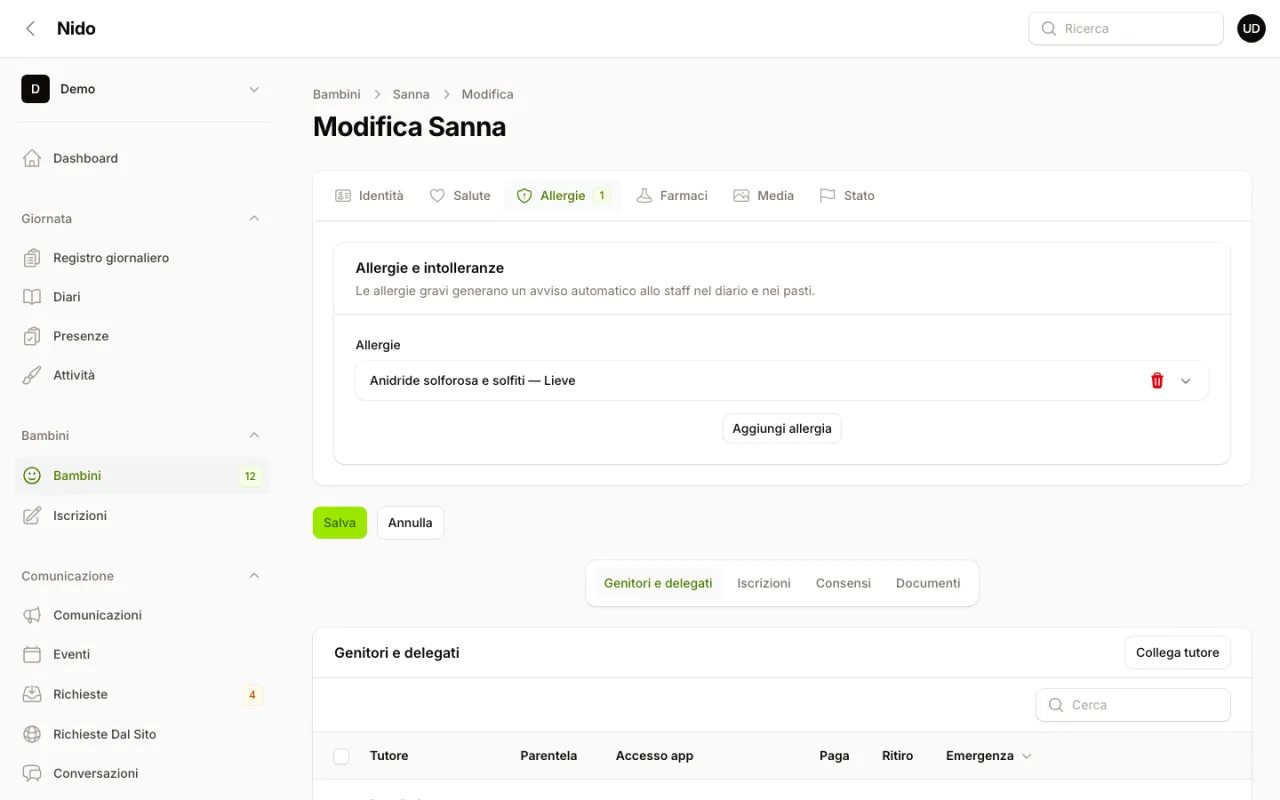Click the Aggiungi allergia button
1280x800 pixels.
tap(782, 429)
